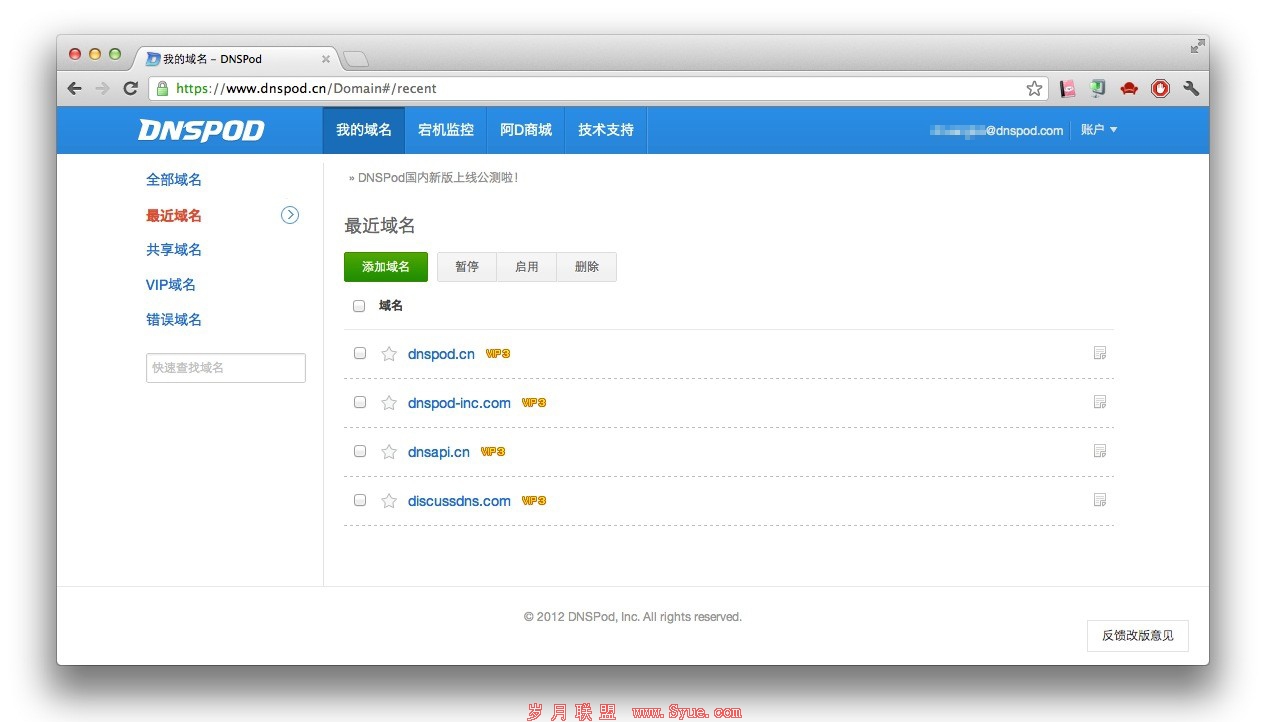Star the dnspod.cn domain
Viewport: 1266px width, 722px height.
[x=389, y=354]
